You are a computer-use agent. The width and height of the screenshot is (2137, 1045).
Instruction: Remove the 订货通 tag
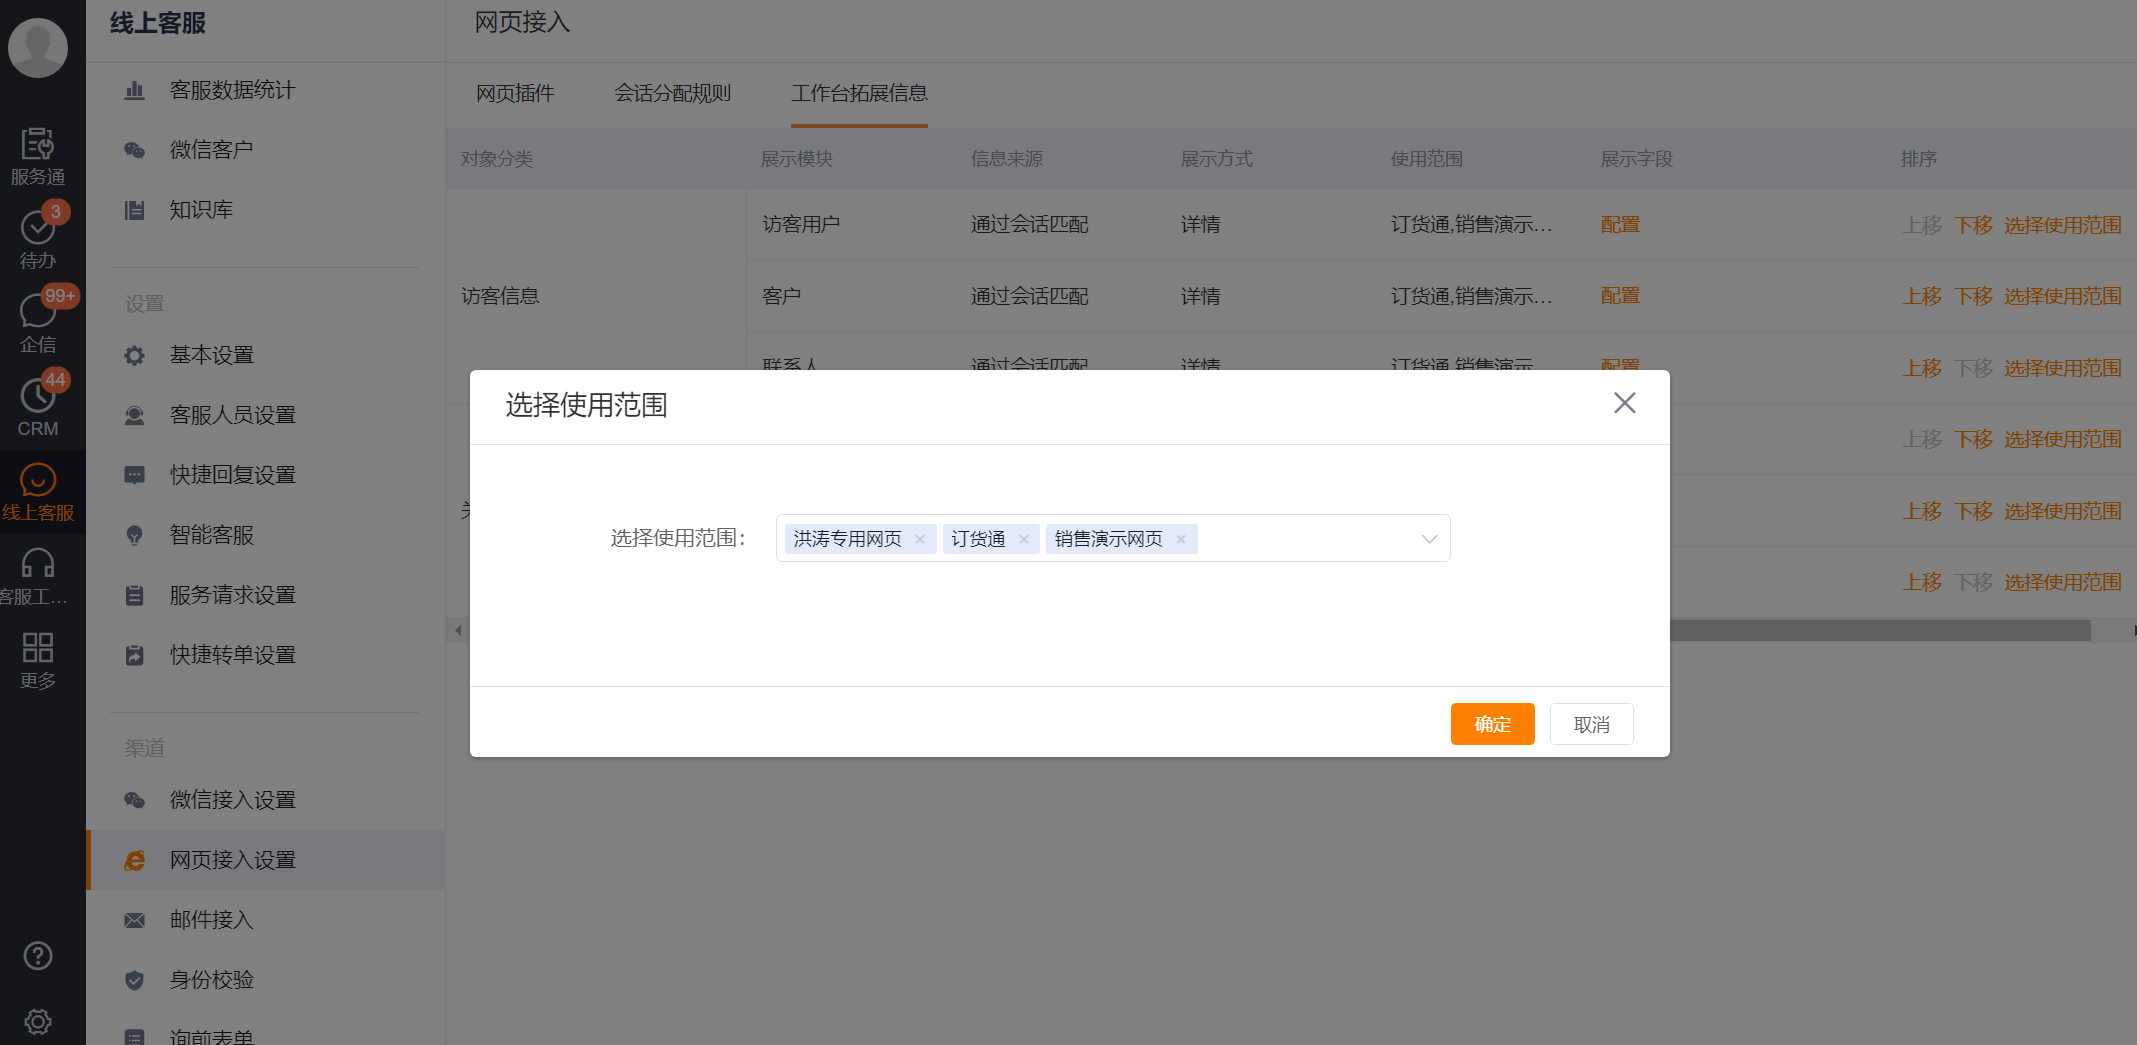1023,539
